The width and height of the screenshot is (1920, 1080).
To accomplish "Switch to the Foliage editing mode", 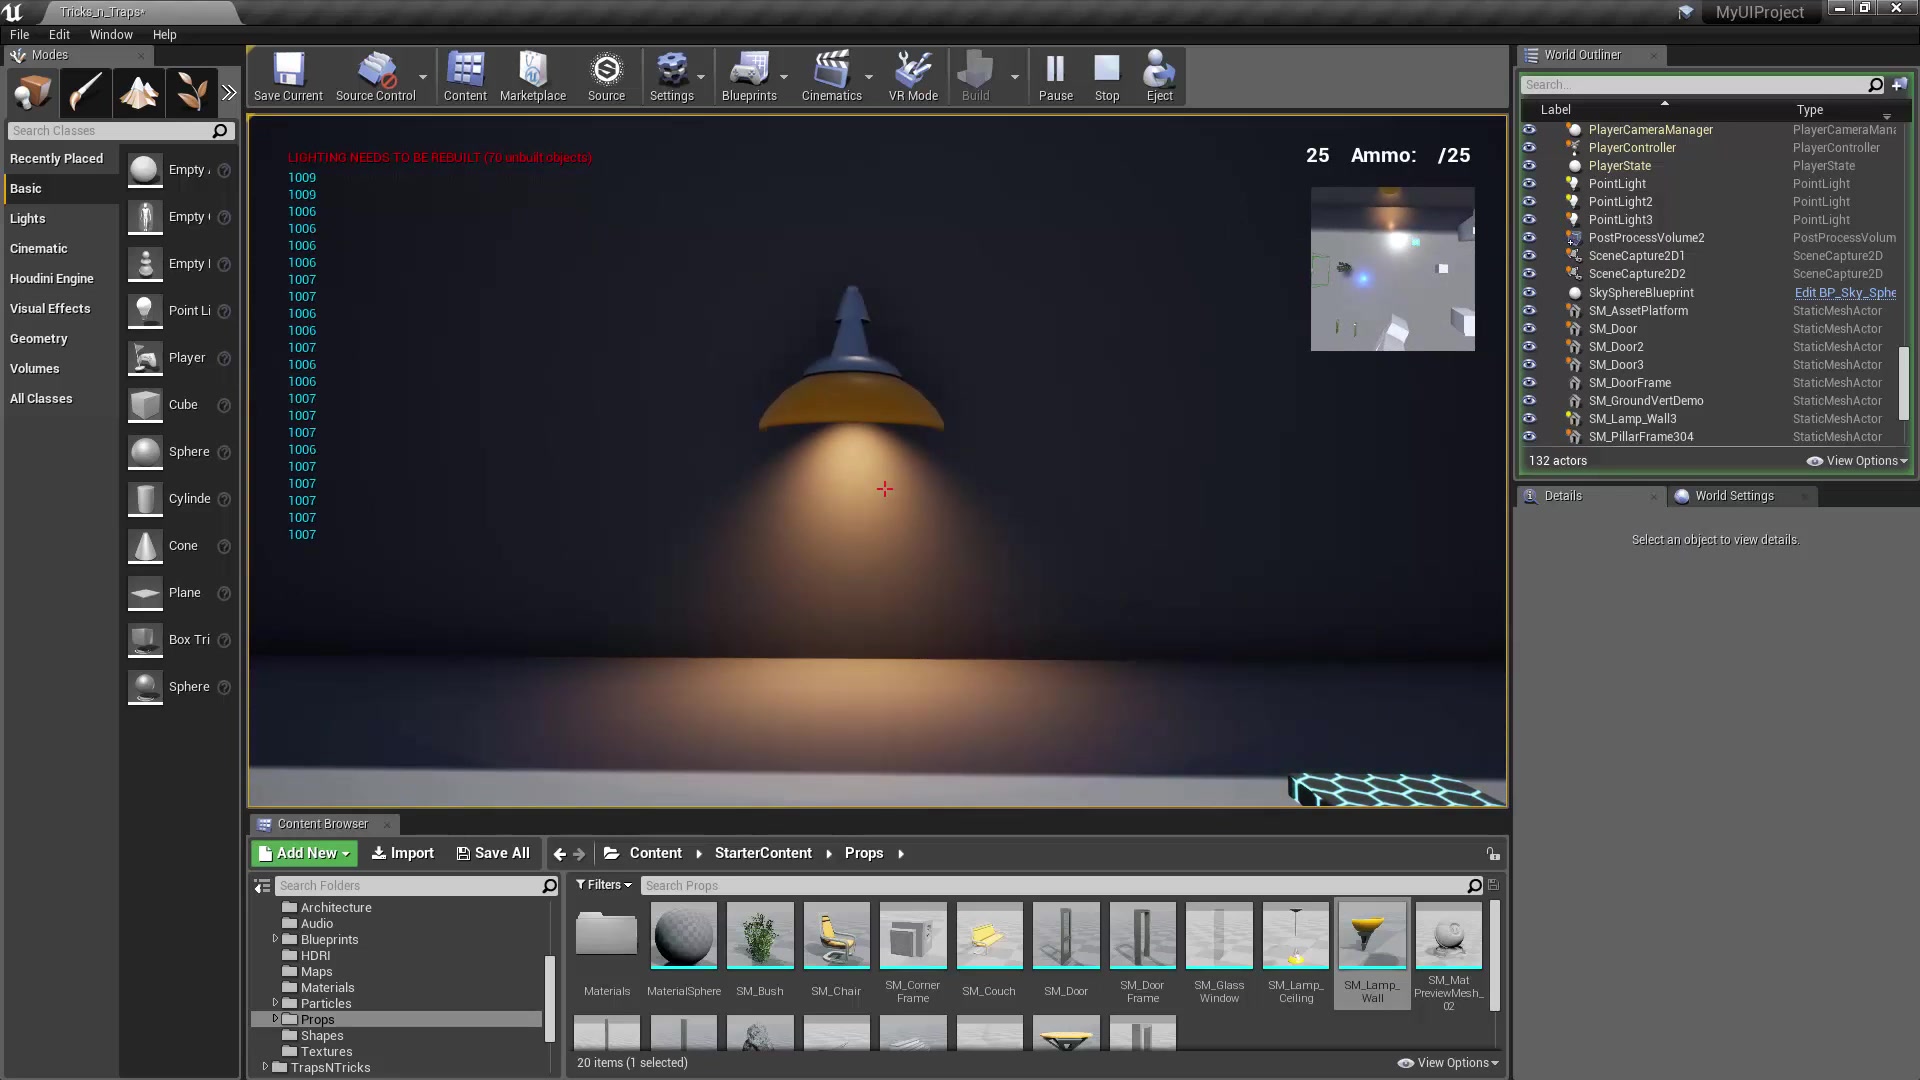I will (192, 92).
